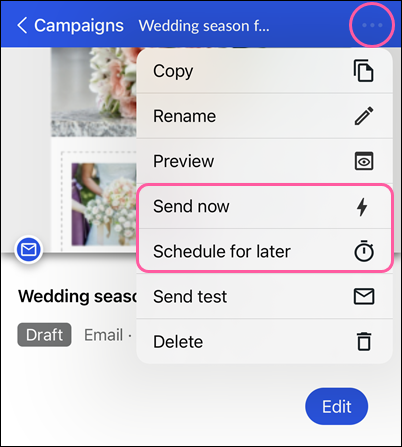Click the Rename pencil icon
The image size is (402, 447).
point(364,116)
